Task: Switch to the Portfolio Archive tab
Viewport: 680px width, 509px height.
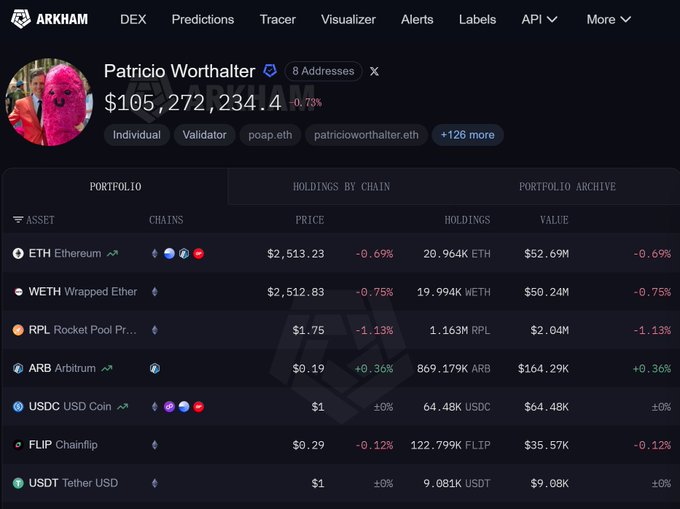Action: point(567,186)
